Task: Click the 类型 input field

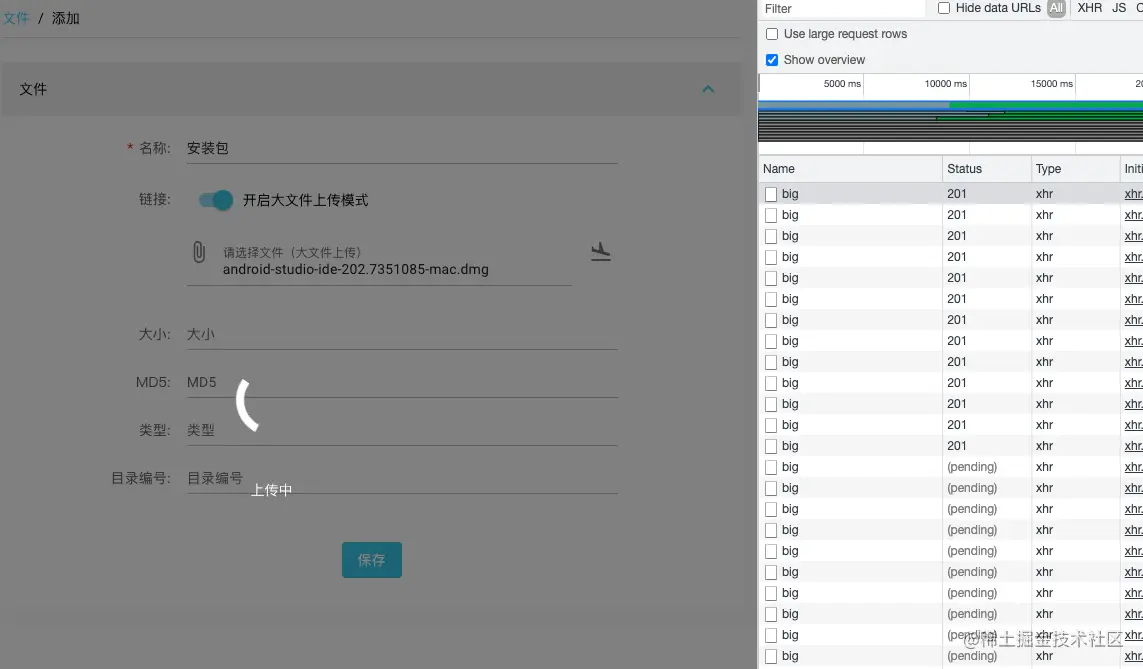Action: point(402,430)
